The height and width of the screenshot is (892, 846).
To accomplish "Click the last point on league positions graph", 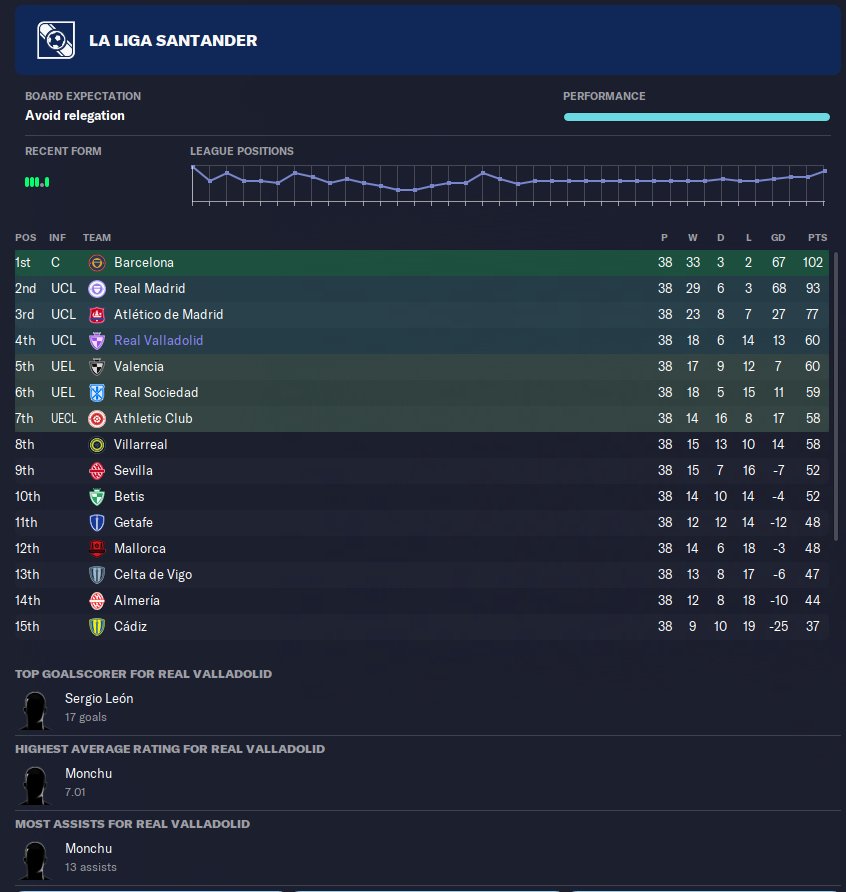I will (x=825, y=171).
